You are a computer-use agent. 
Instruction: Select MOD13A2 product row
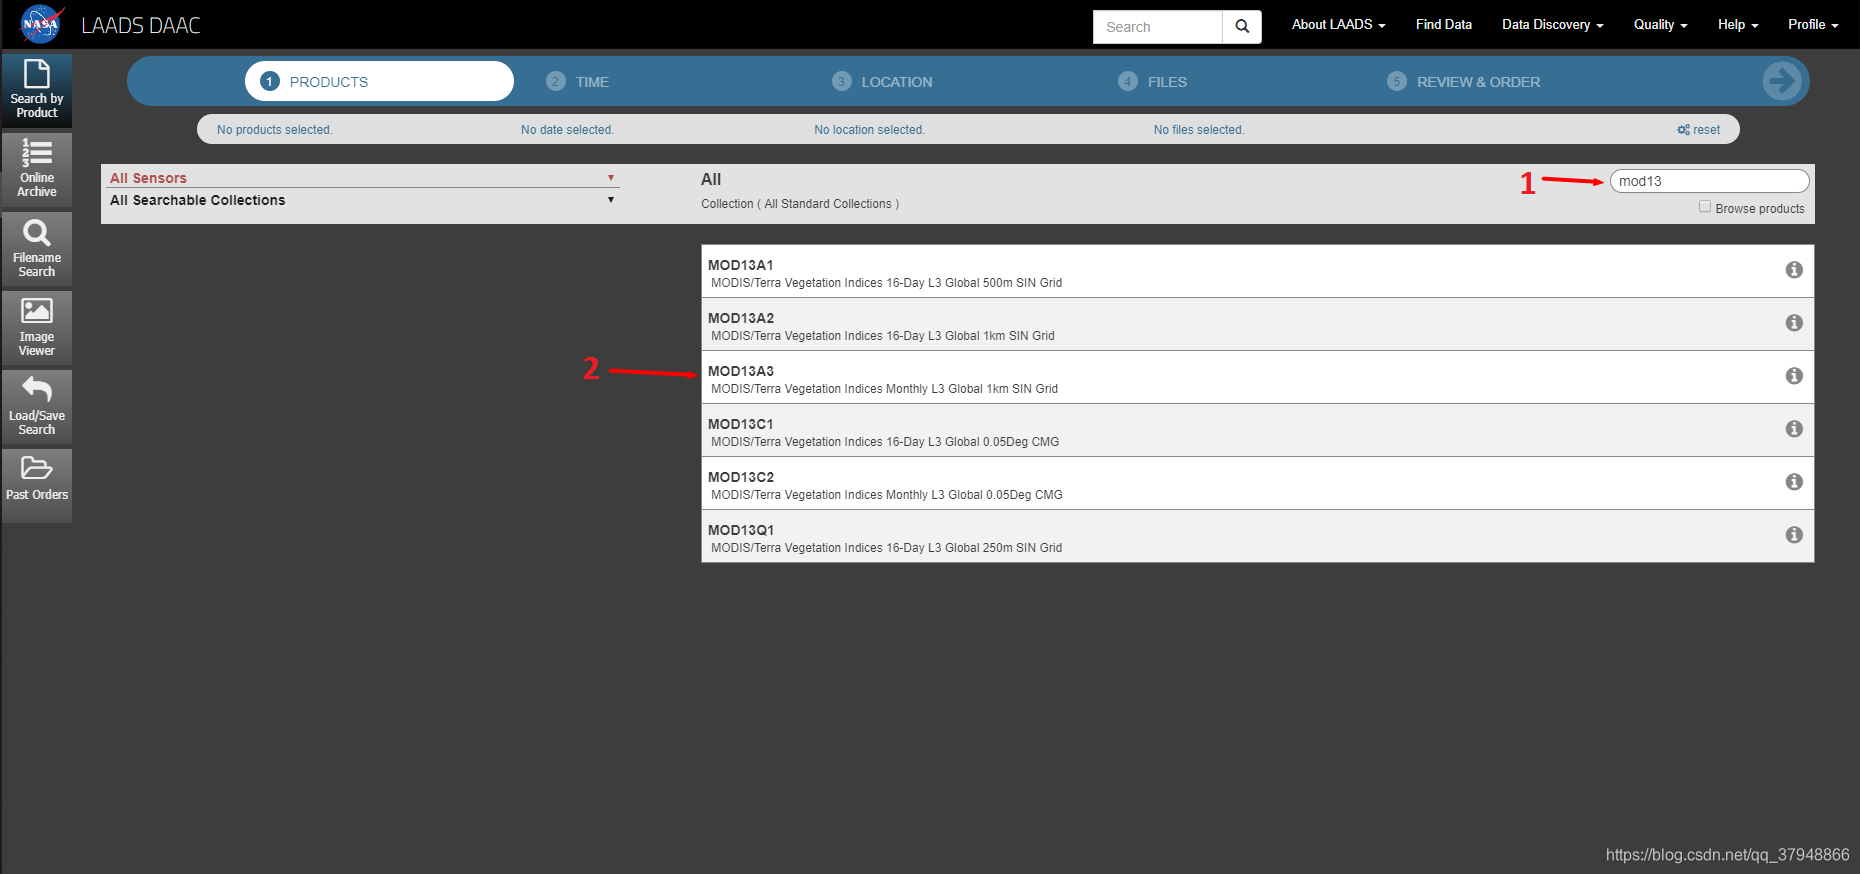point(1258,324)
